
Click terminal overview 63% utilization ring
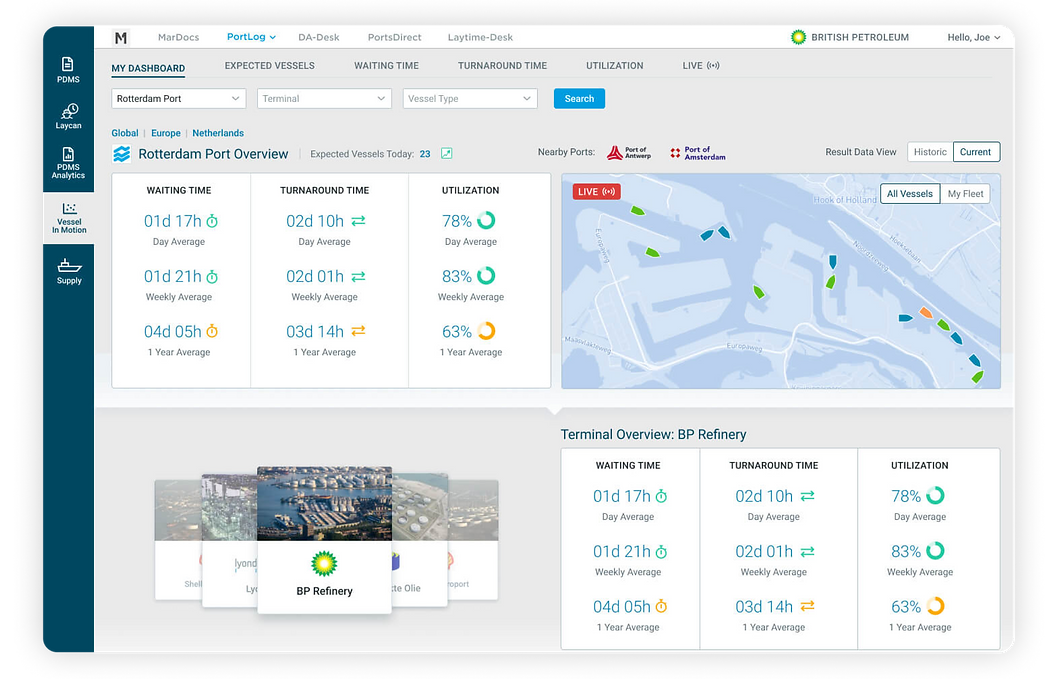[x=935, y=606]
